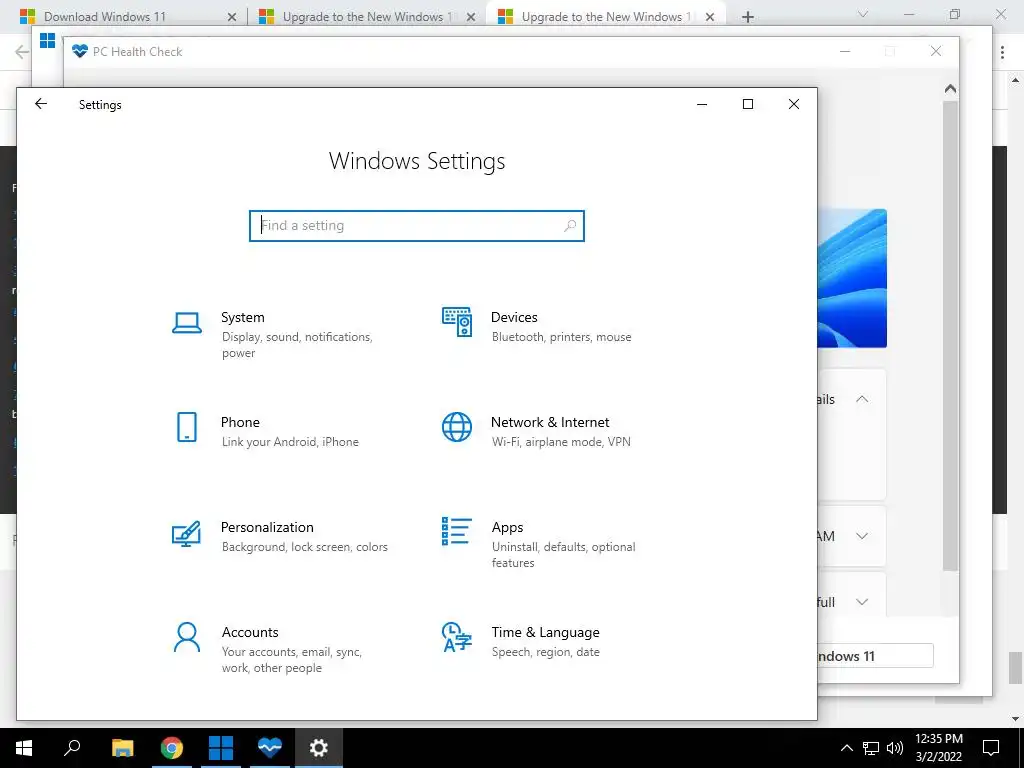This screenshot has width=1024, height=768.
Task: Switch to the Windows 11 installer taskbar icon
Action: pos(221,748)
